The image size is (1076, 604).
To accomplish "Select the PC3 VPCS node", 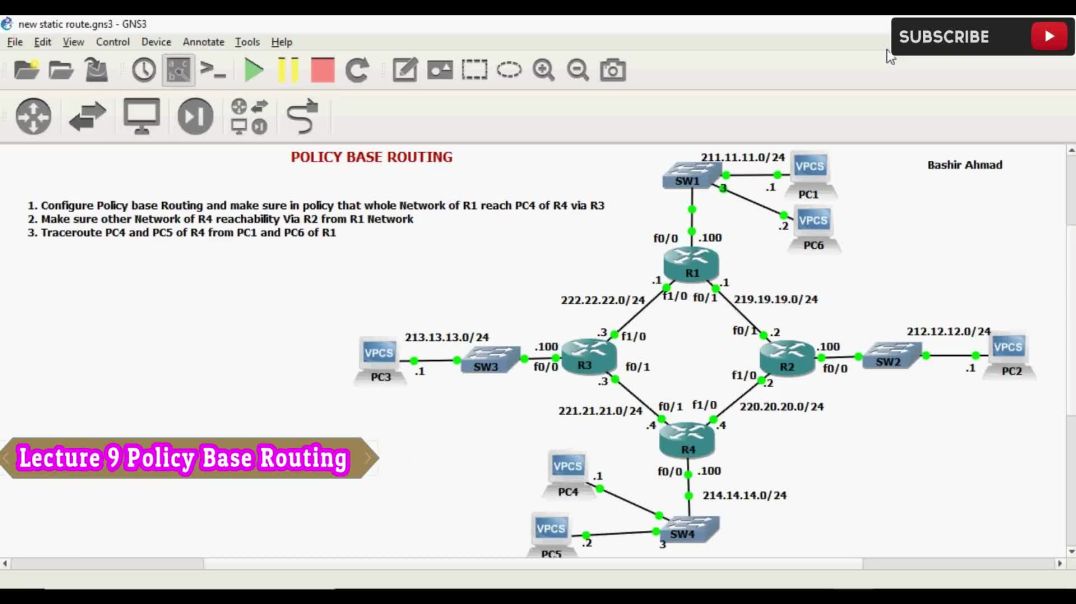I will [379, 361].
